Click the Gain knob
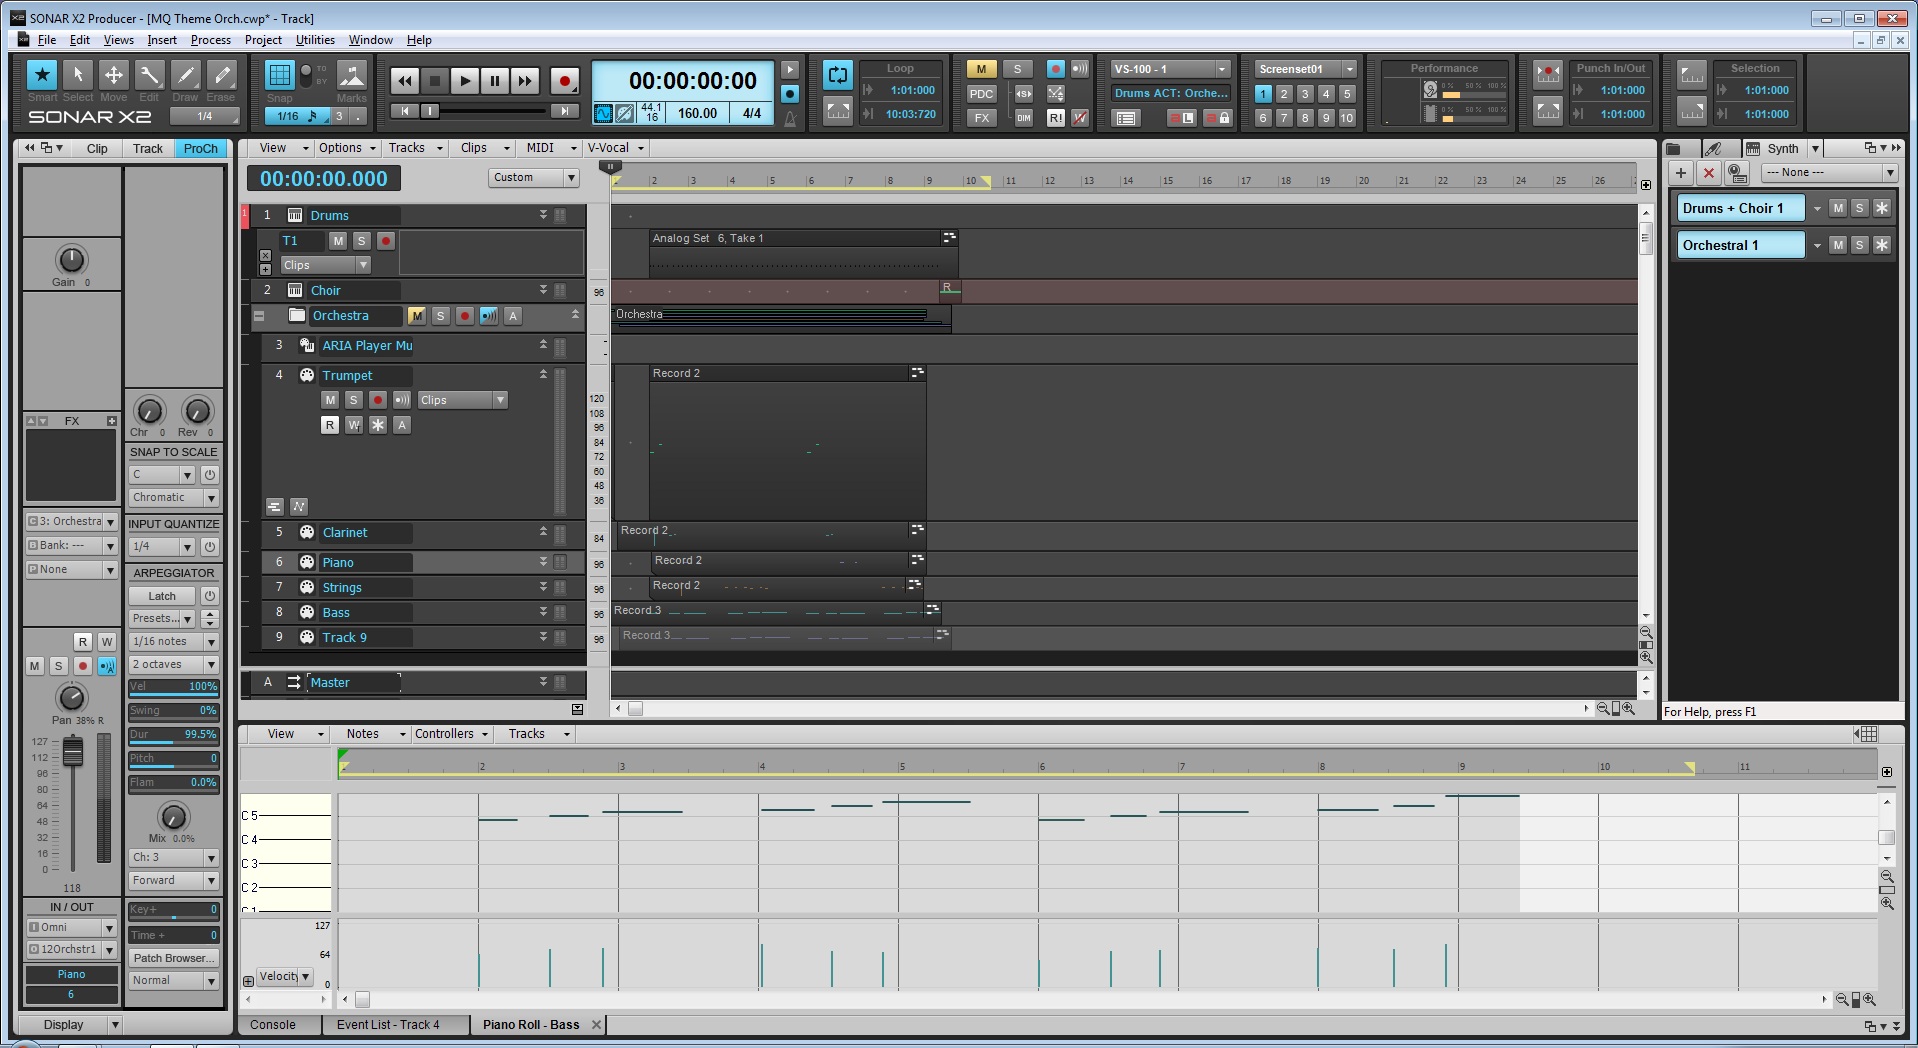Image resolution: width=1918 pixels, height=1048 pixels. 72,260
